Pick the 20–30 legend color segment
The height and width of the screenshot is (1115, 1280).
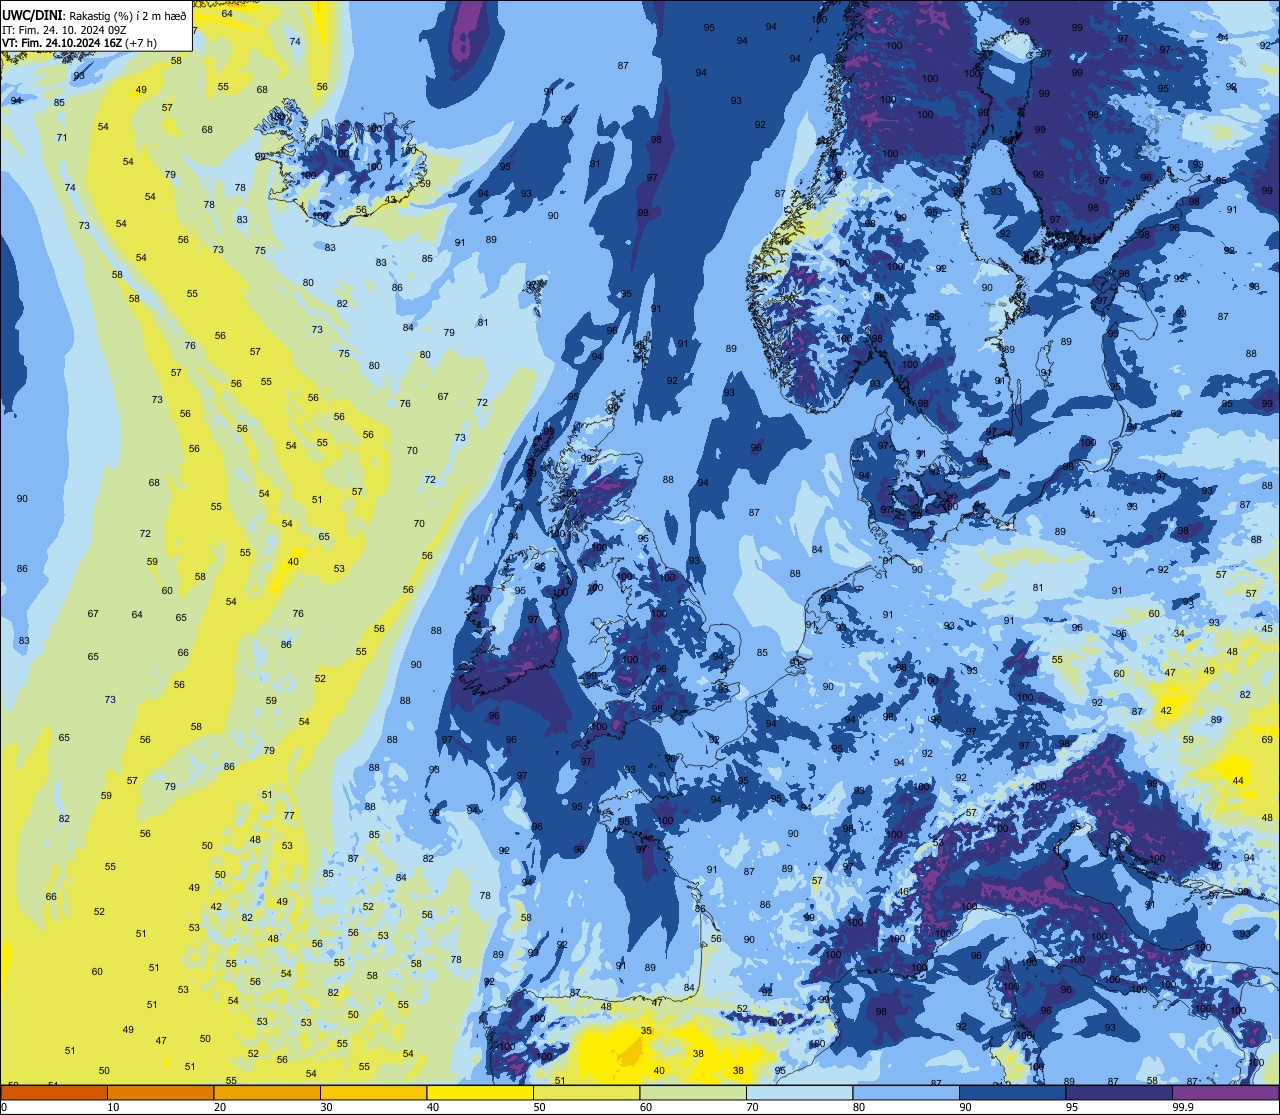click(x=267, y=1093)
